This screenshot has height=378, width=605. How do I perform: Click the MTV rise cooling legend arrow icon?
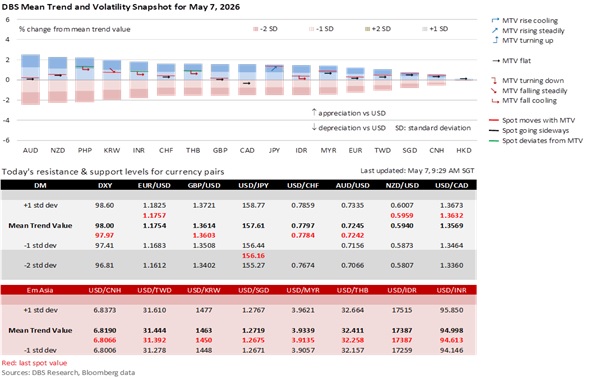(x=495, y=20)
